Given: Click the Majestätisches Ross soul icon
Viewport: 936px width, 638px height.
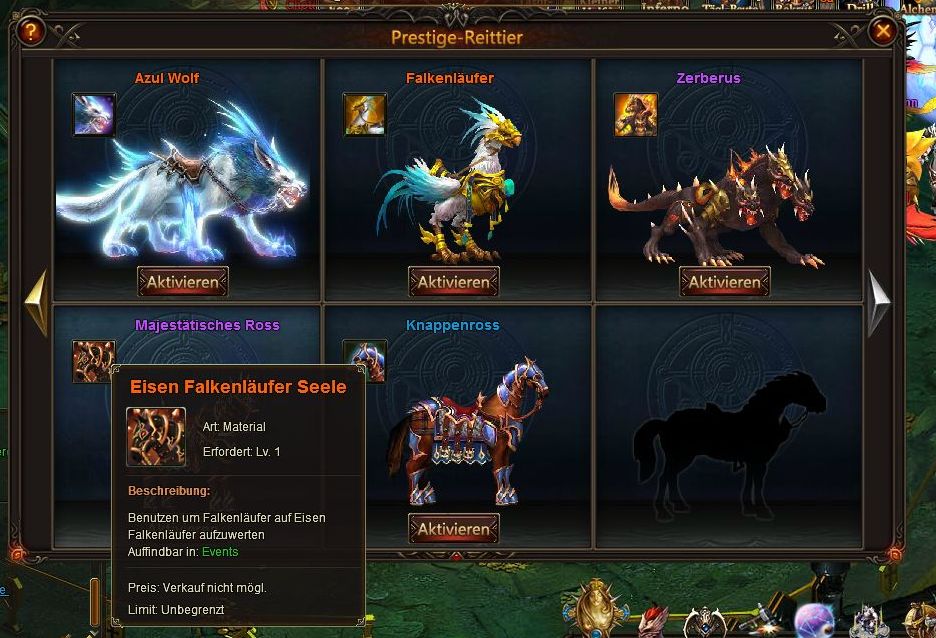Looking at the screenshot, I should click(94, 361).
